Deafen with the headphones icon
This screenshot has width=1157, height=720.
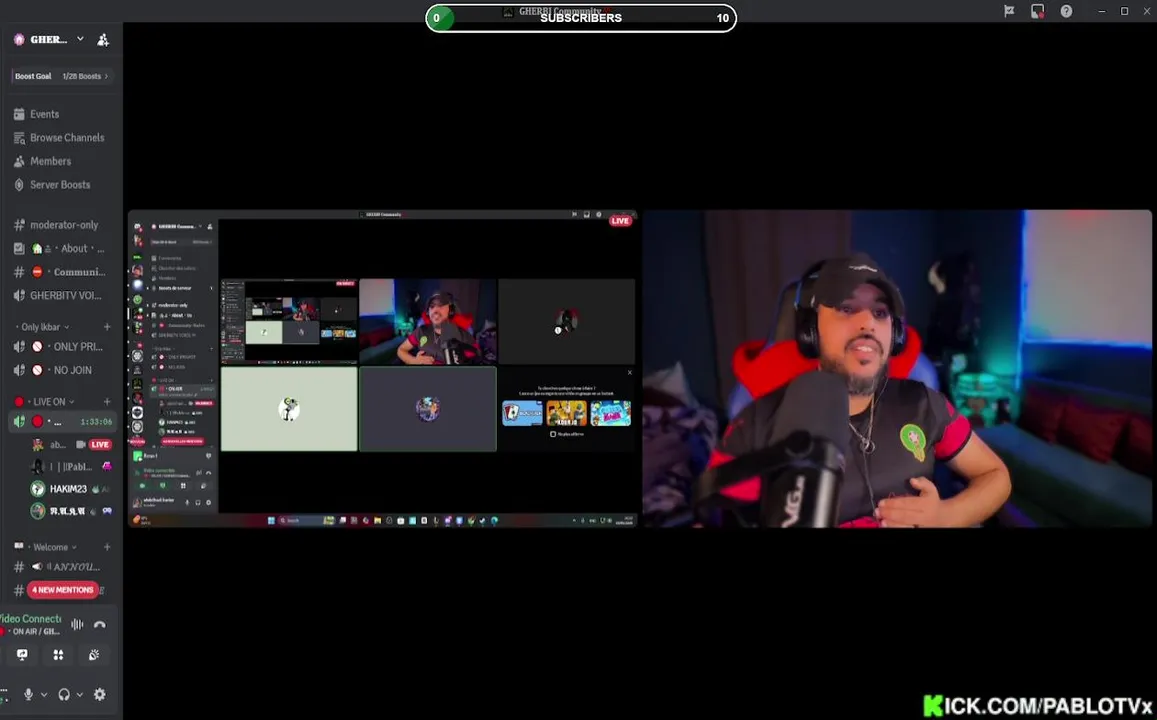tap(64, 695)
